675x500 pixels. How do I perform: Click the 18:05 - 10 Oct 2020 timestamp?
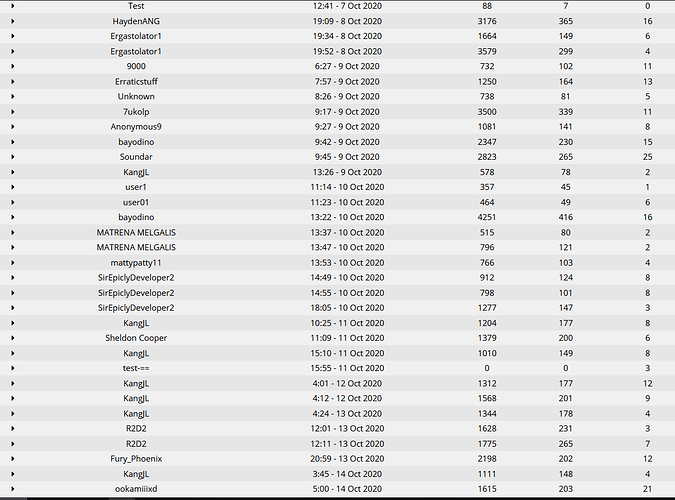point(347,307)
